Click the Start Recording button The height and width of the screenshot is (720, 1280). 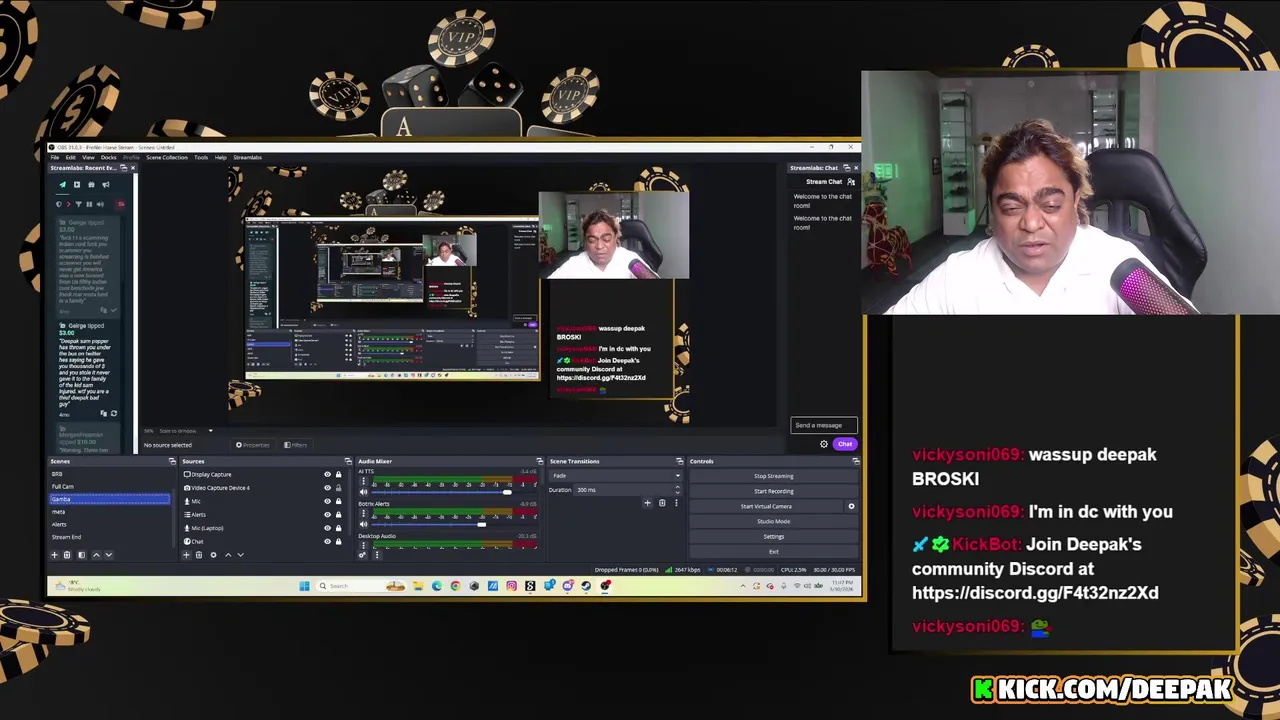pos(773,491)
